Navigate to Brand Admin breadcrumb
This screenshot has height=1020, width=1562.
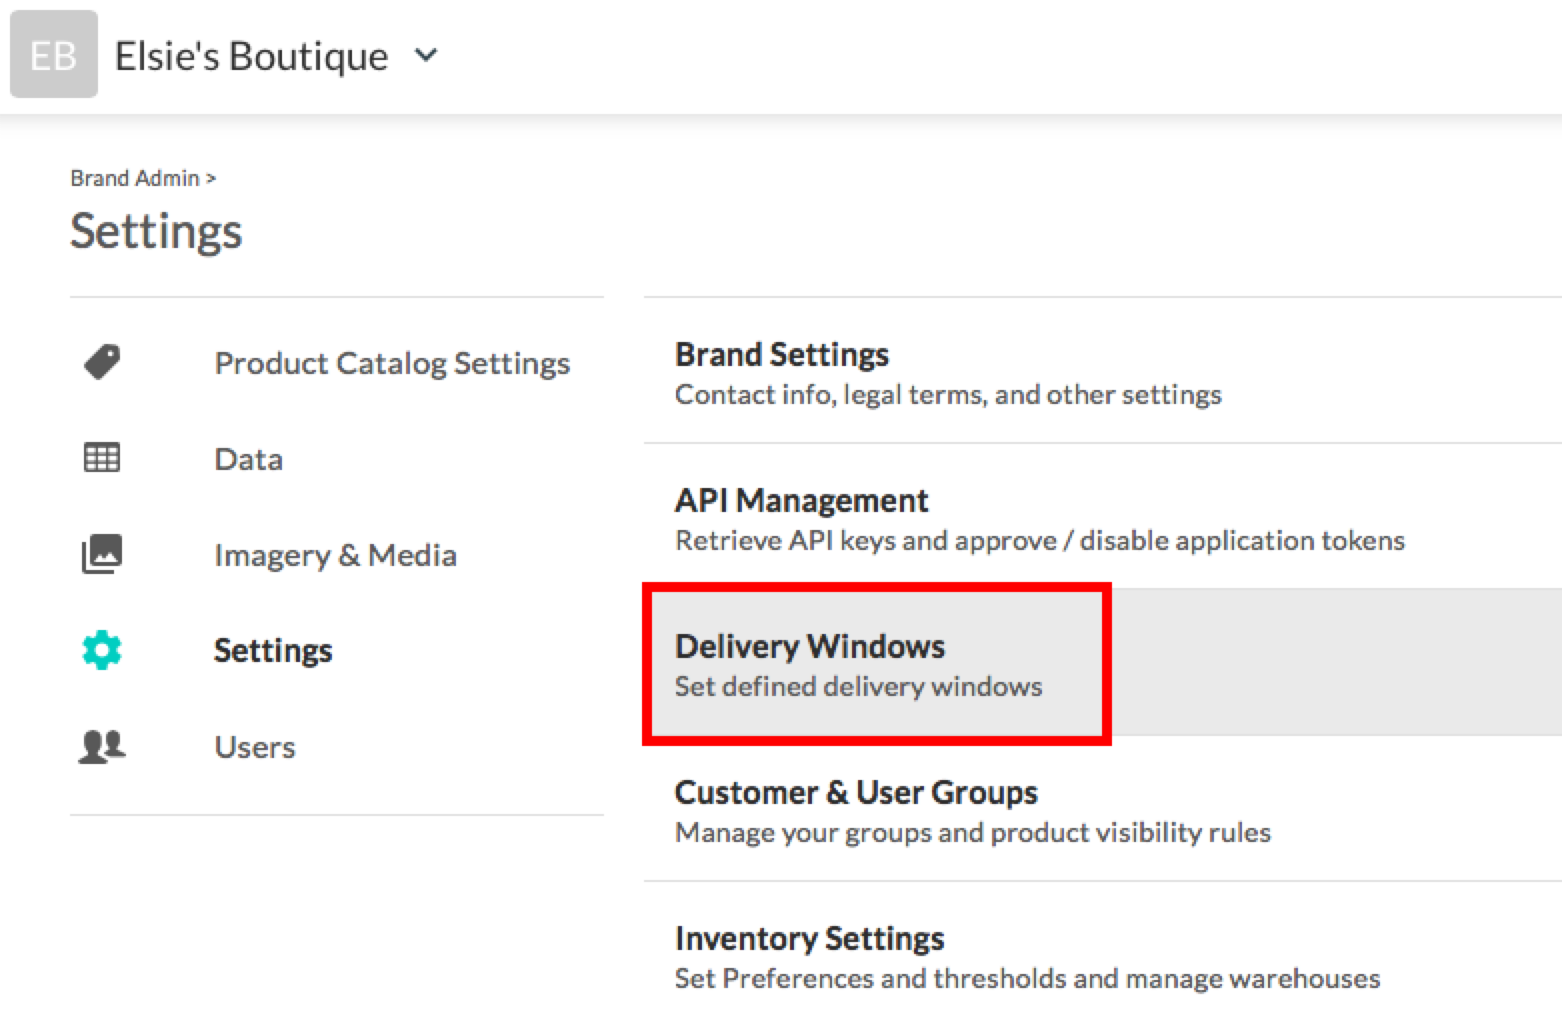(136, 177)
